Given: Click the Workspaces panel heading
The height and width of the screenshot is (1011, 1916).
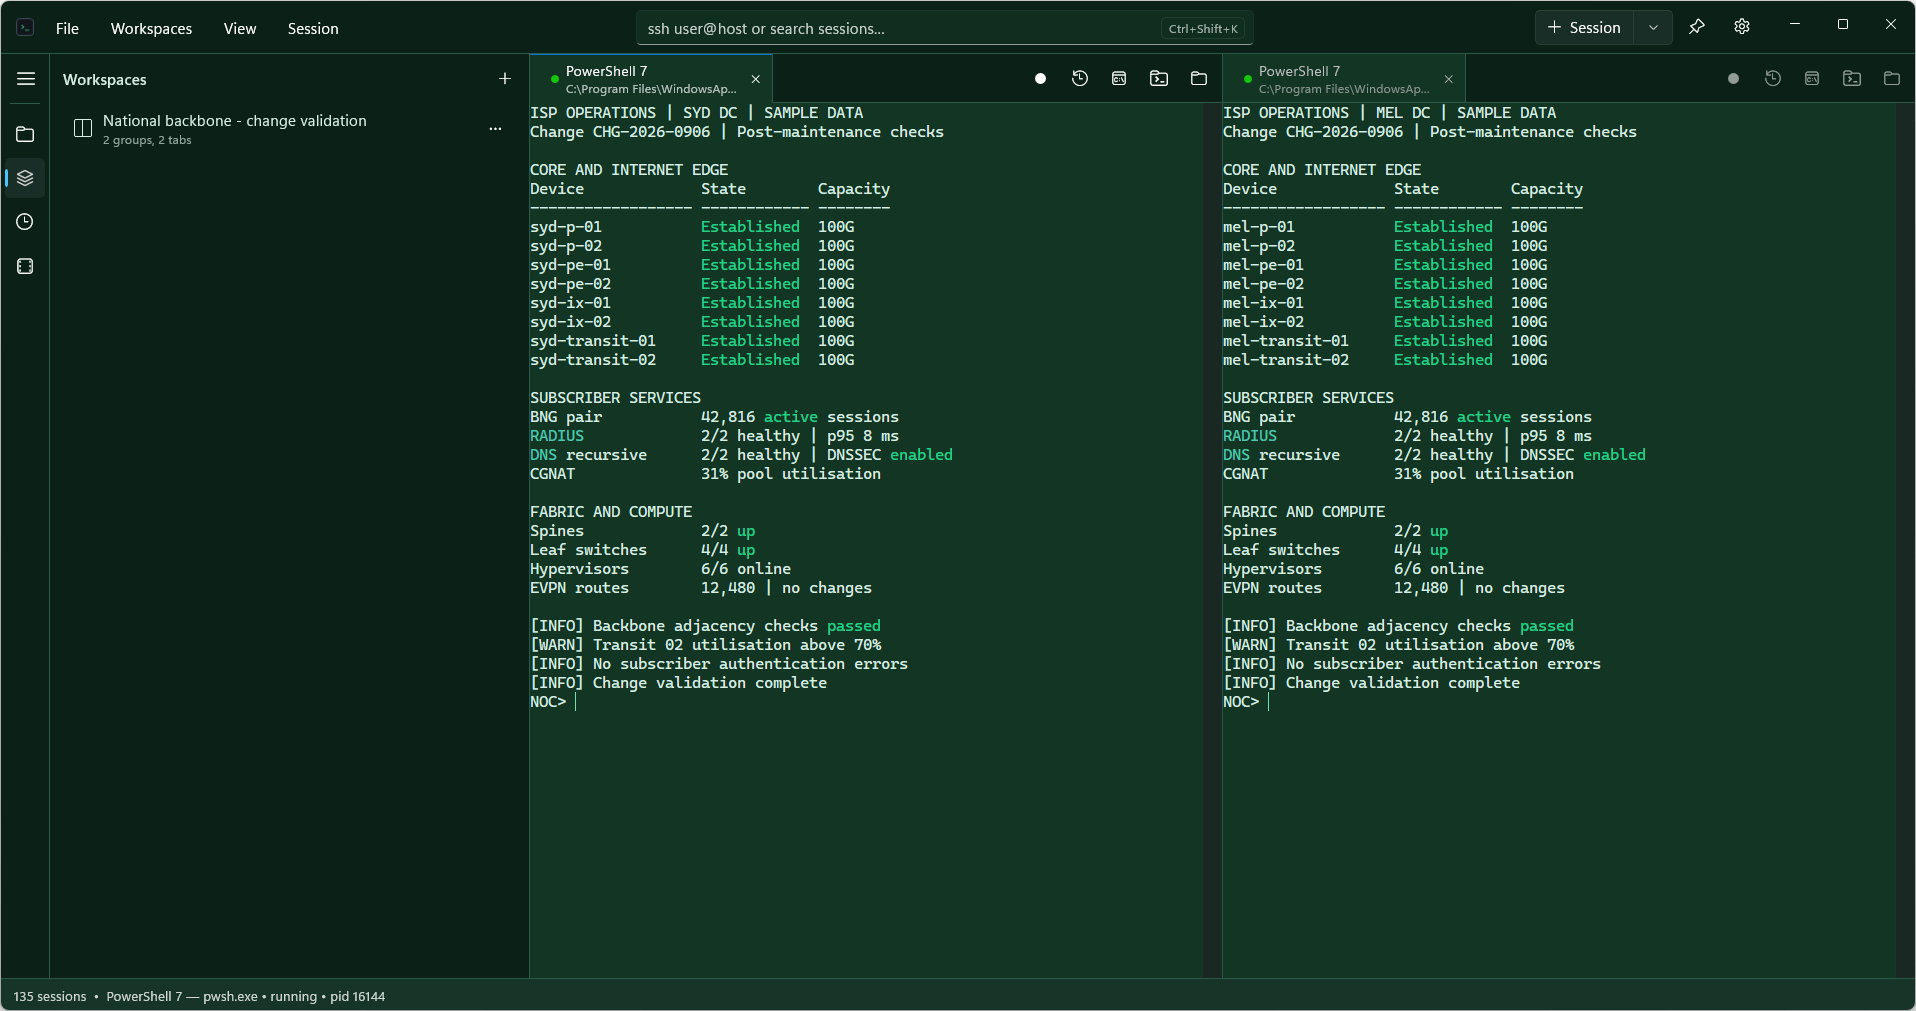Looking at the screenshot, I should pos(105,80).
